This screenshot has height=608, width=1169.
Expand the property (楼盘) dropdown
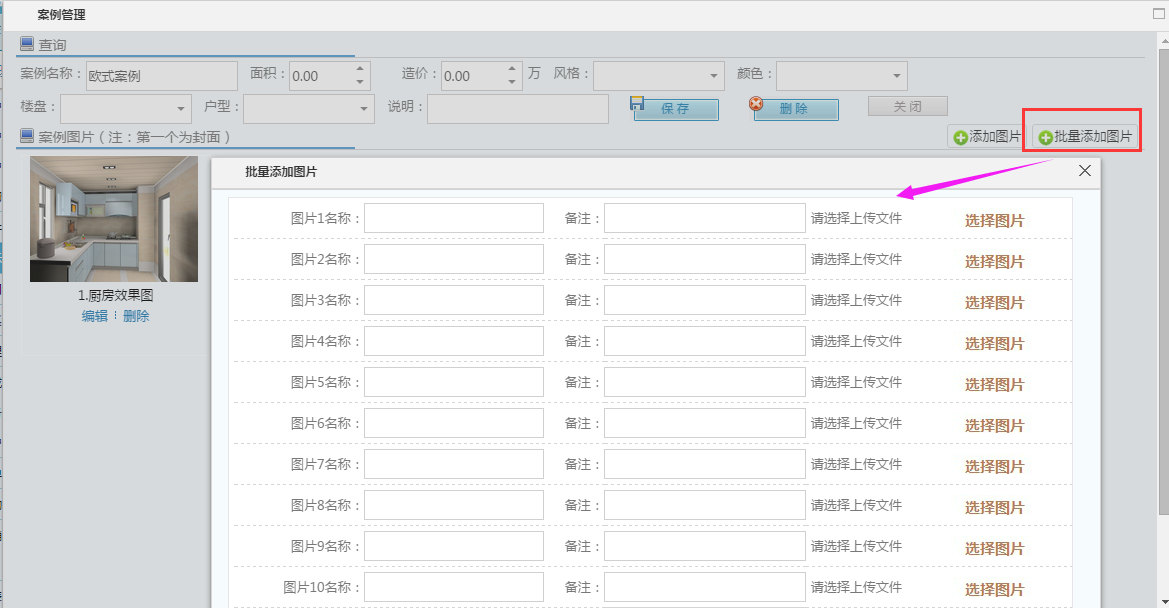pyautogui.click(x=181, y=108)
